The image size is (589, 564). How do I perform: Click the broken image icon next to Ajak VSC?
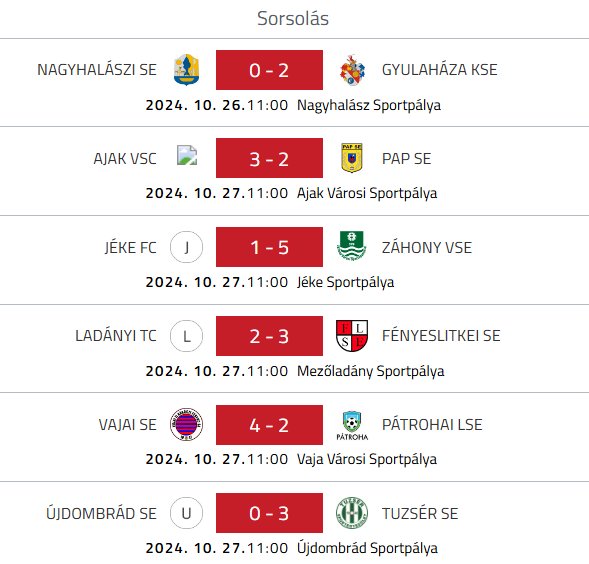click(x=187, y=155)
